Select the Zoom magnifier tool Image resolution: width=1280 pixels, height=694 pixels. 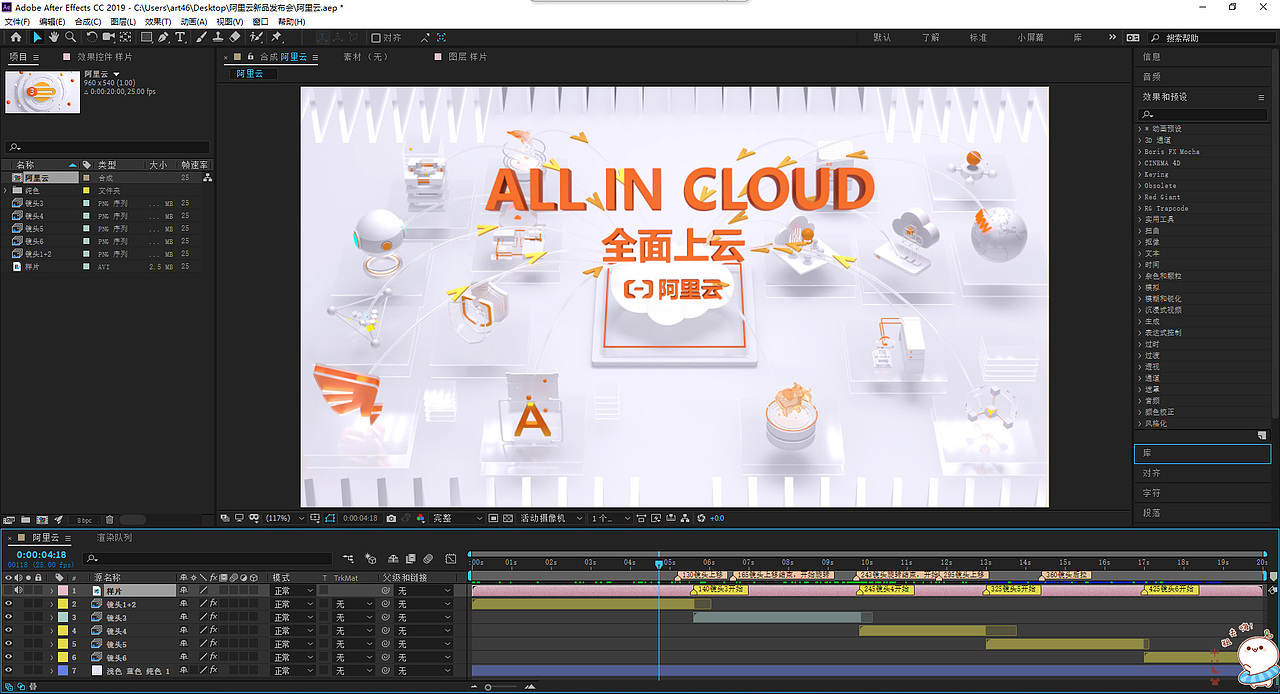[x=70, y=37]
